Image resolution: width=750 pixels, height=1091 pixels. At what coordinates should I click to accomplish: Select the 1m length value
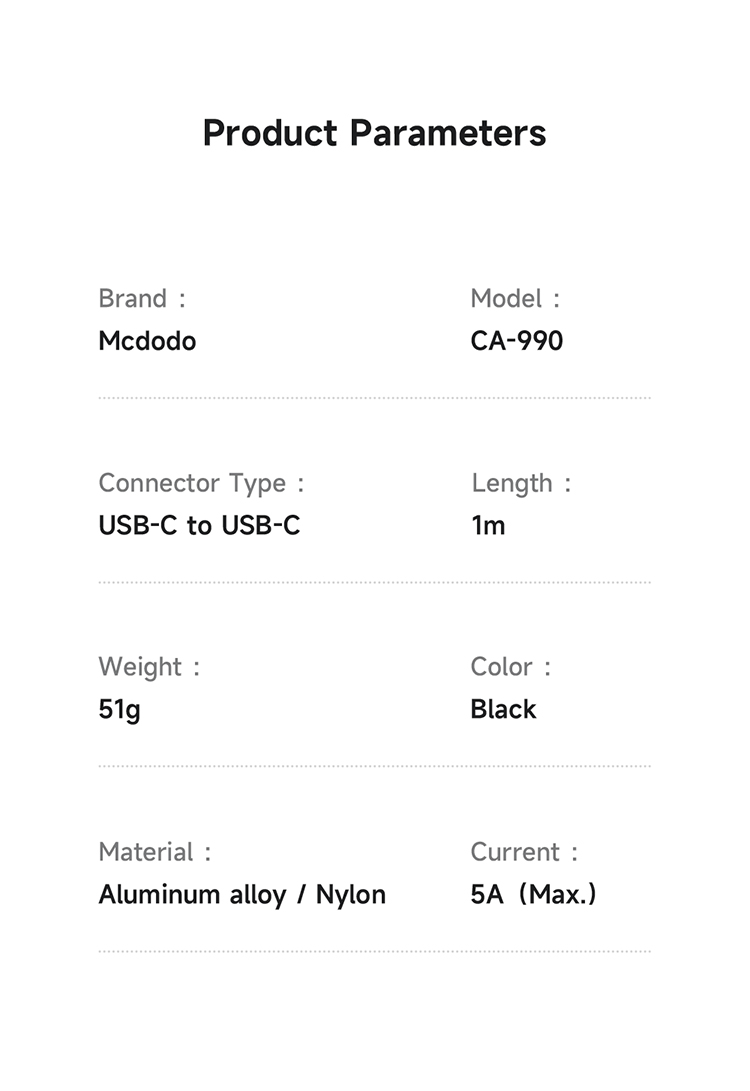(x=488, y=525)
